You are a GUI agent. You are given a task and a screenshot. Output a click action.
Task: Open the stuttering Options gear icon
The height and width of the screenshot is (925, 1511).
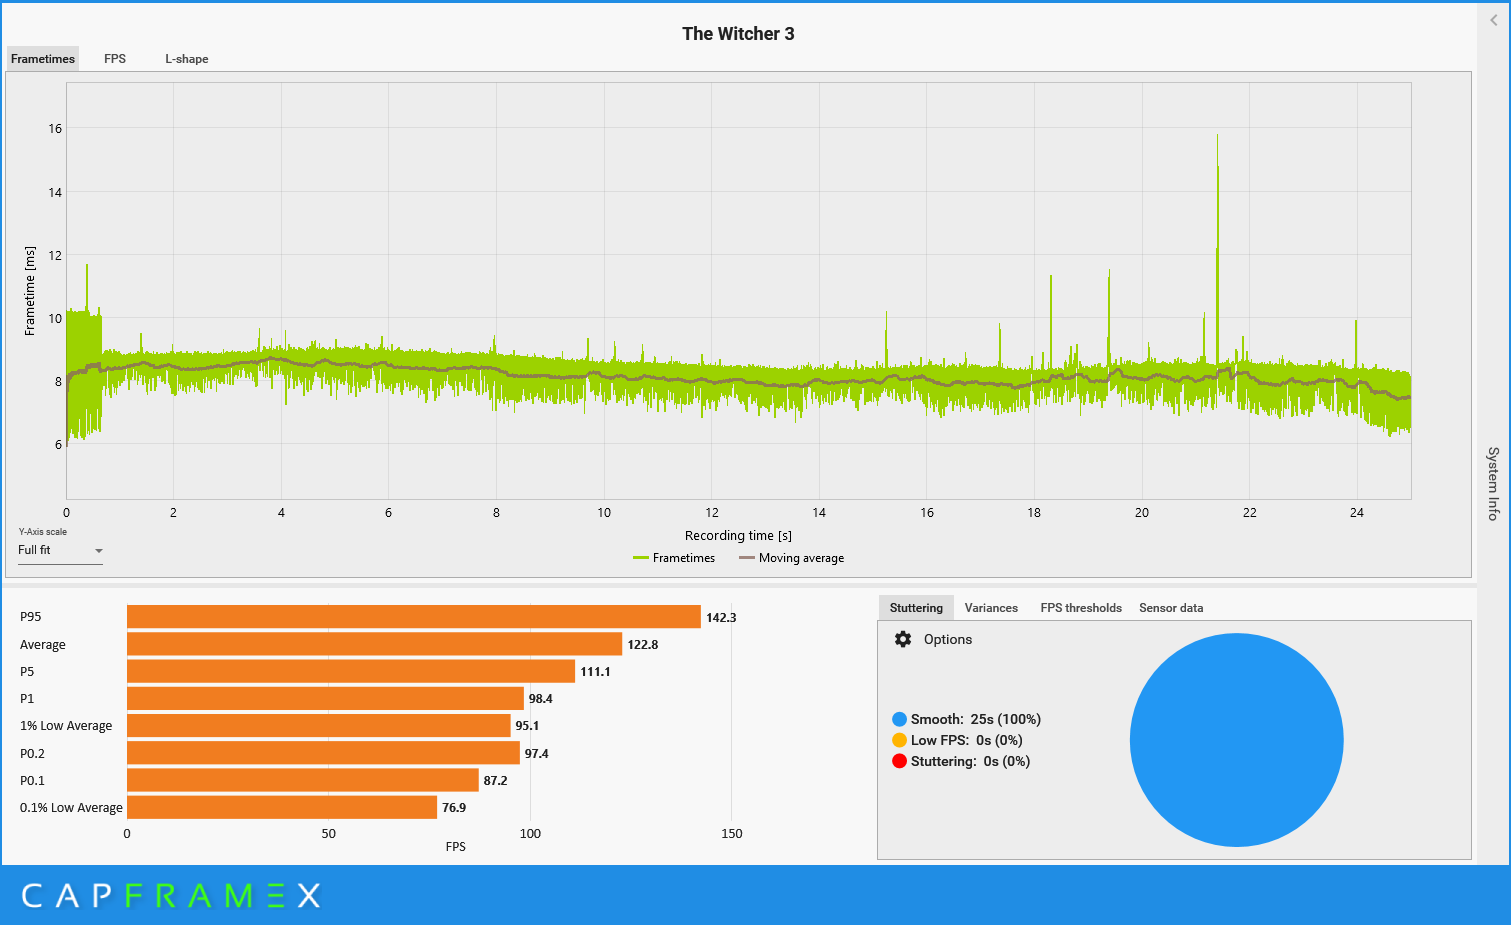[x=903, y=639]
